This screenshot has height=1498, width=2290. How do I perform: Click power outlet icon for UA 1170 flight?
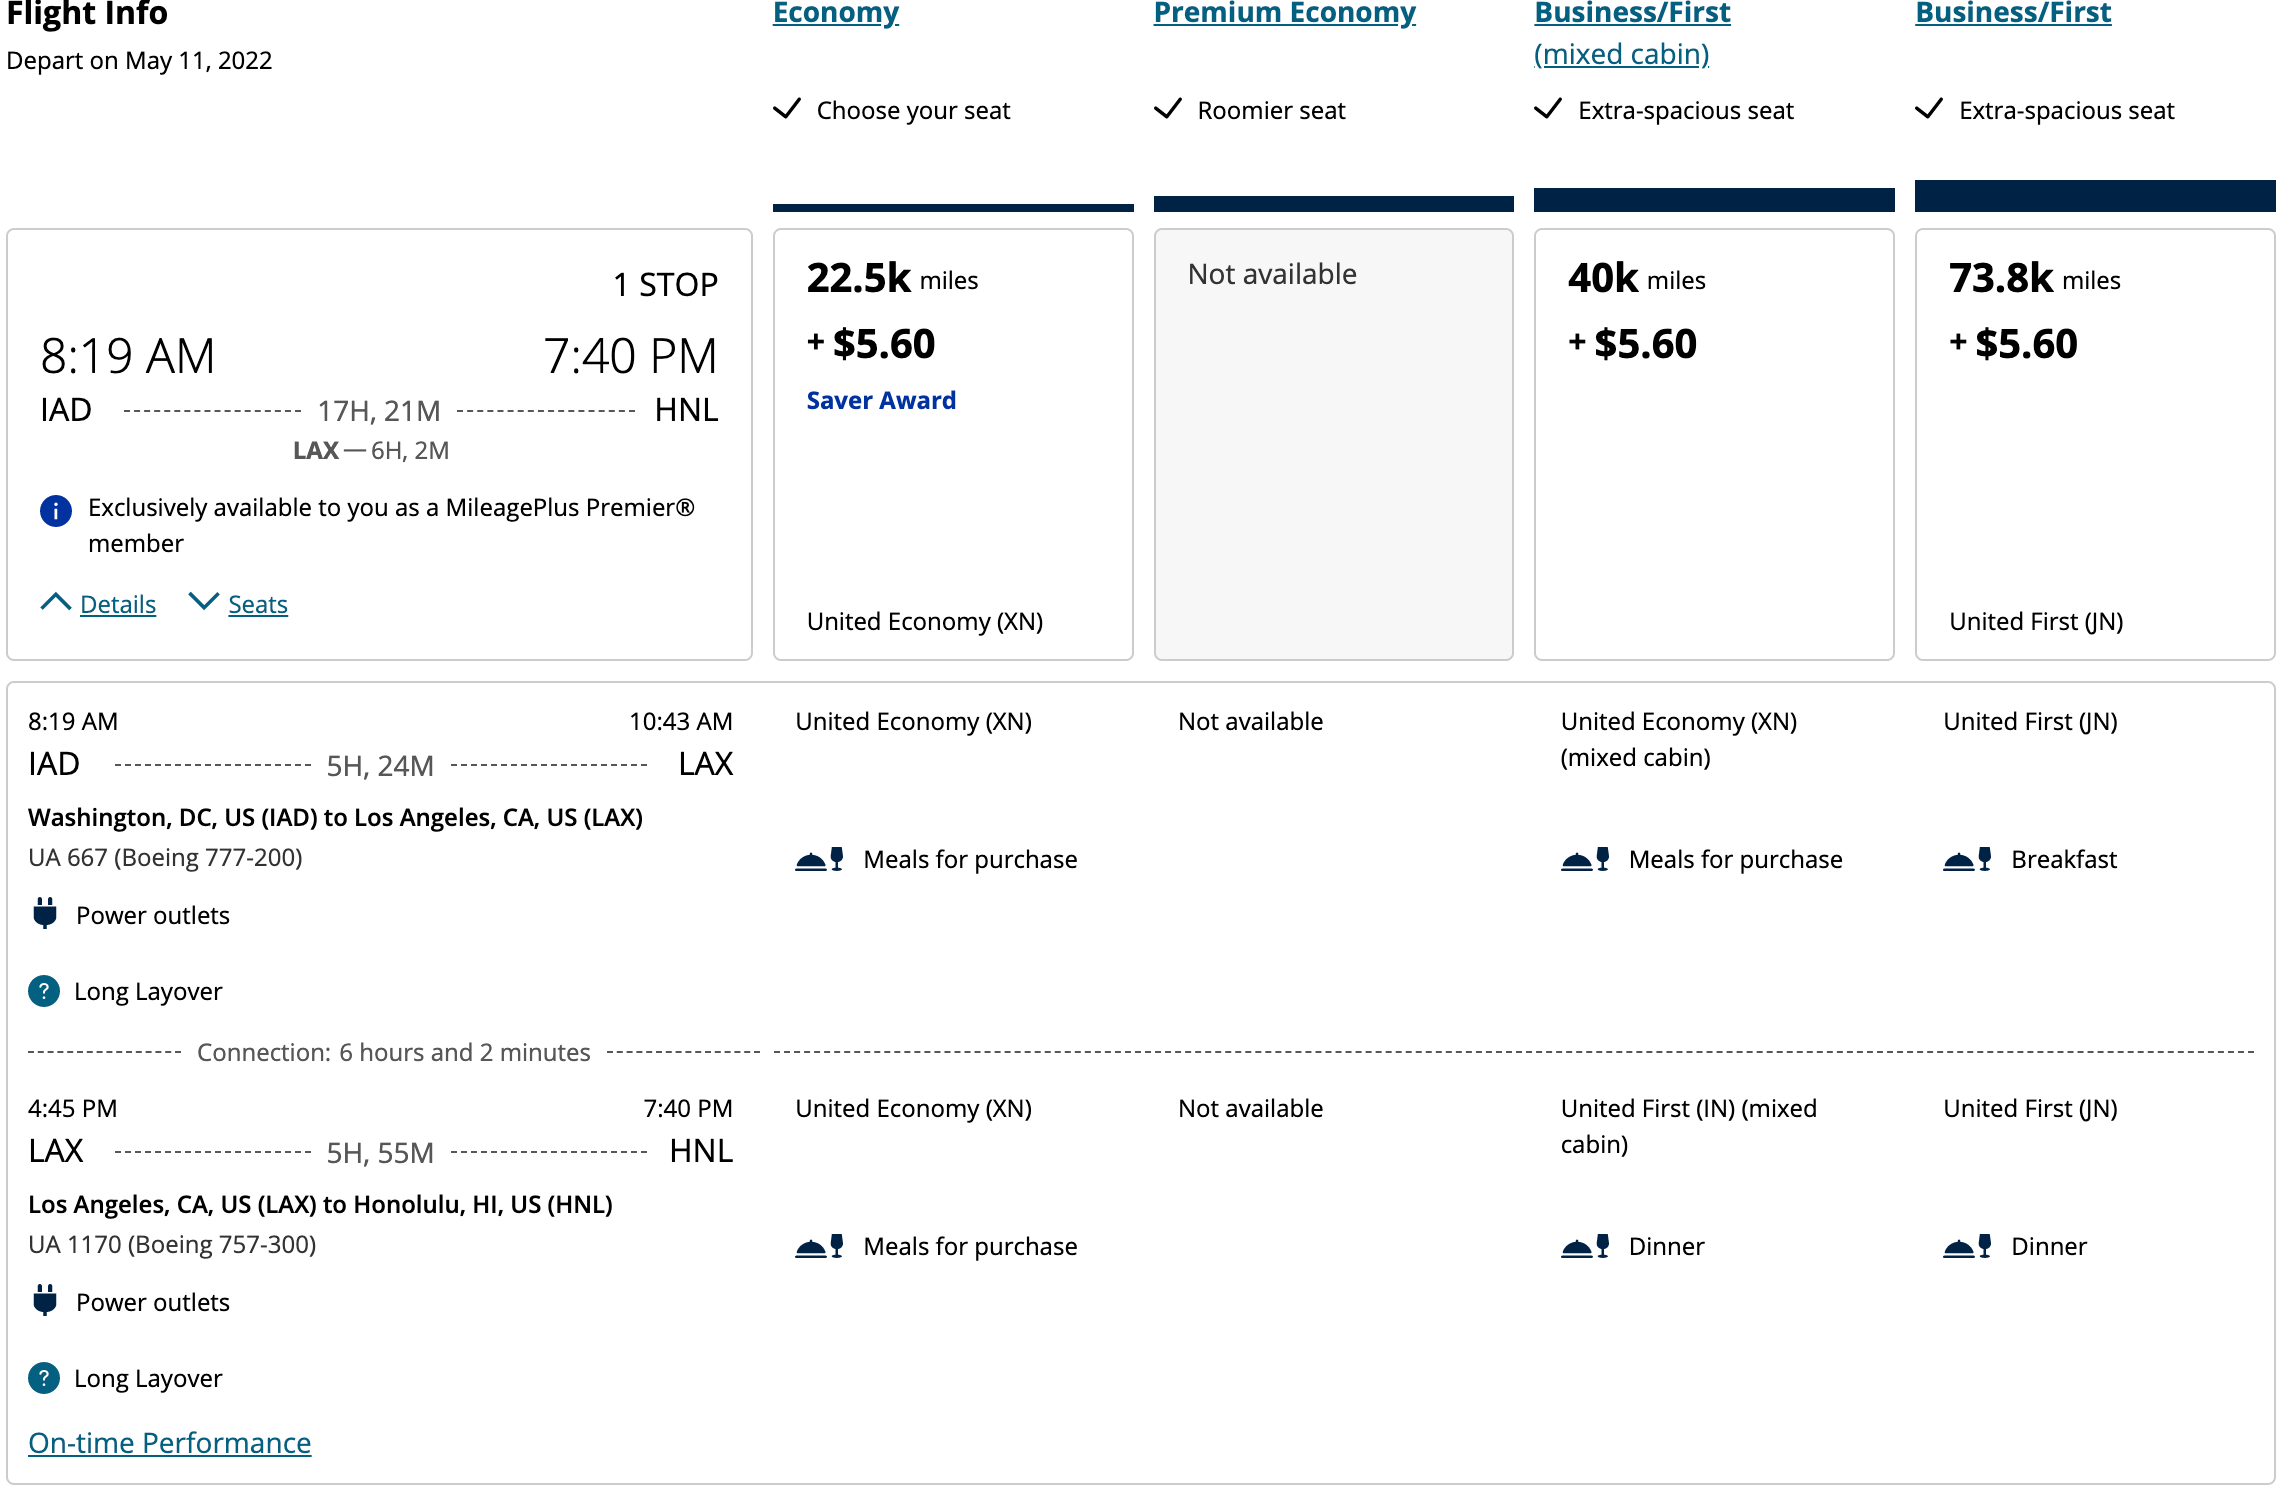45,1300
